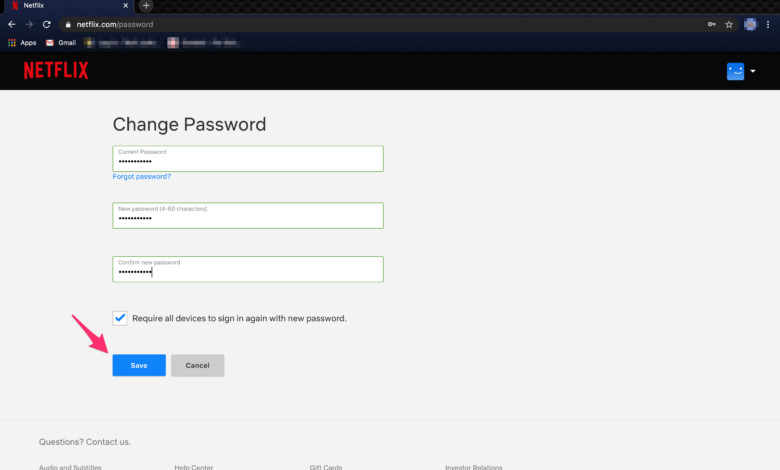The width and height of the screenshot is (780, 470).
Task: Click the Save button
Action: (139, 366)
